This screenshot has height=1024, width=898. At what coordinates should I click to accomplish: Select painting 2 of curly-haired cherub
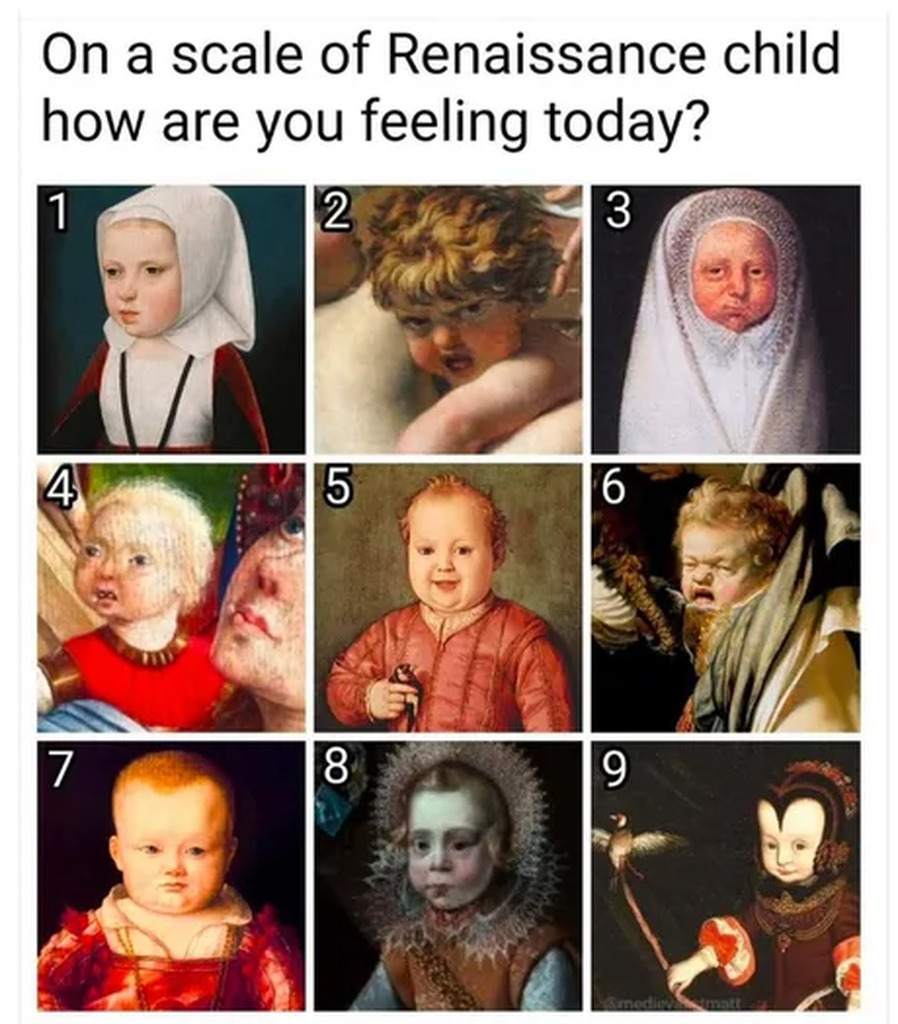448,319
